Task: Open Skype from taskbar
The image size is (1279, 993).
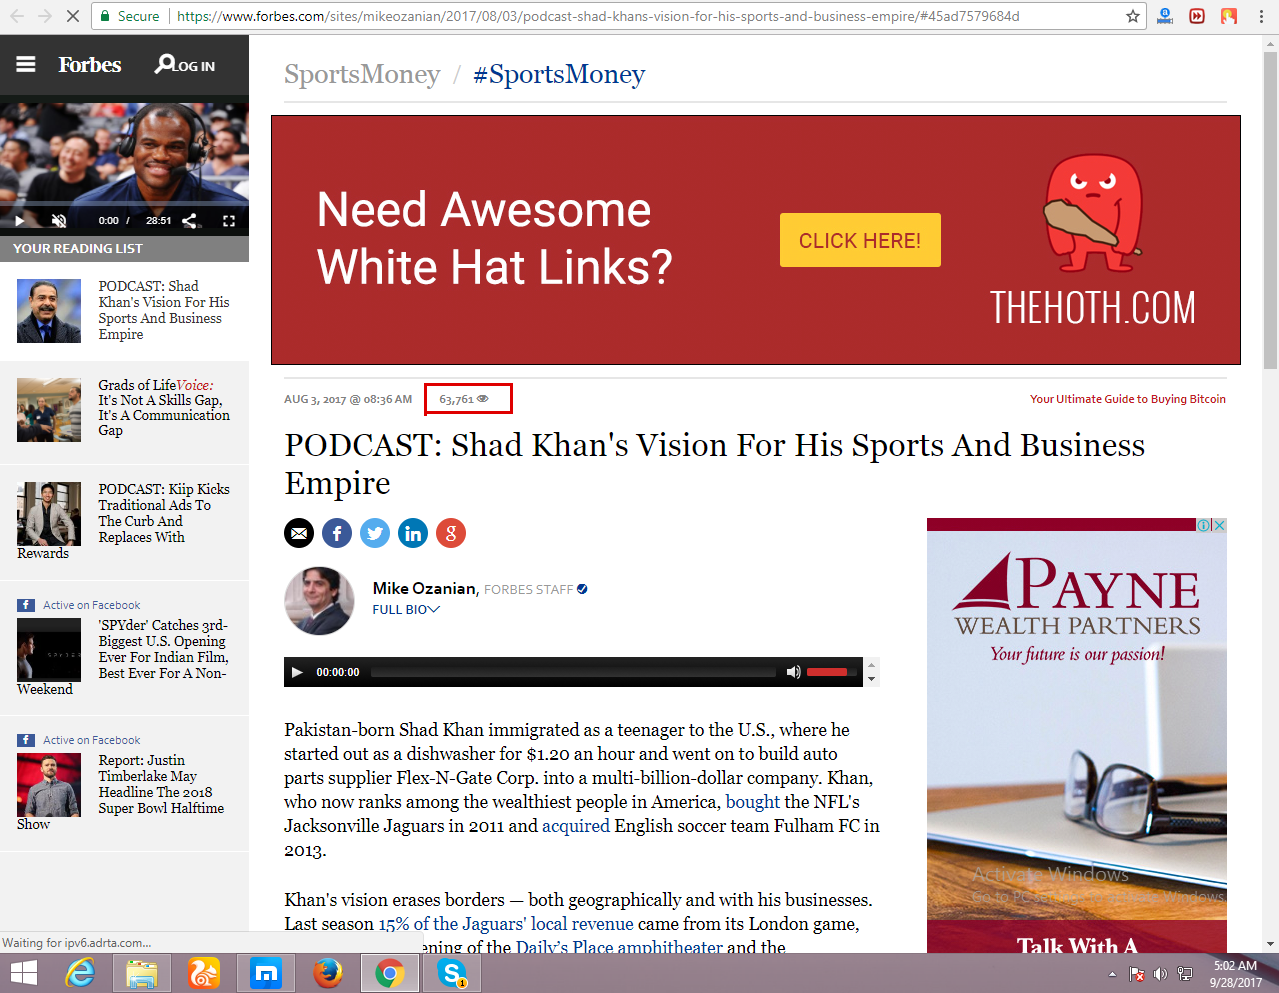Action: (x=452, y=973)
